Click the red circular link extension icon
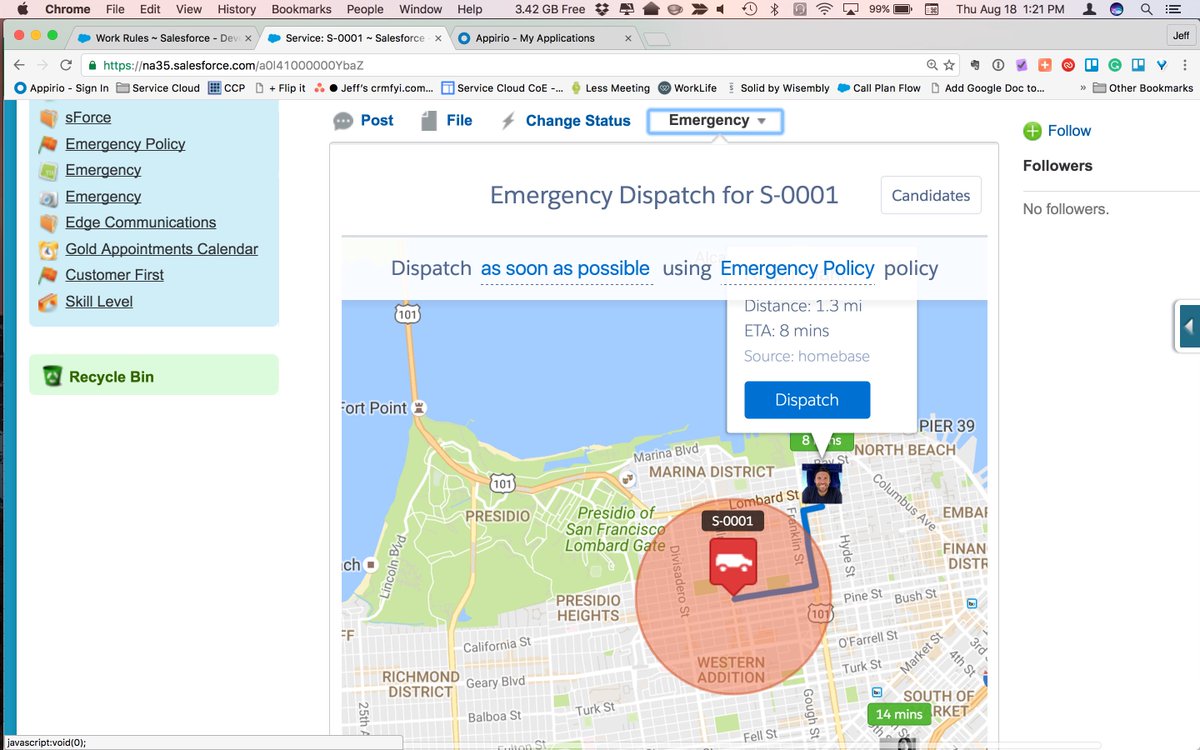This screenshot has height=750, width=1200. [x=1068, y=65]
